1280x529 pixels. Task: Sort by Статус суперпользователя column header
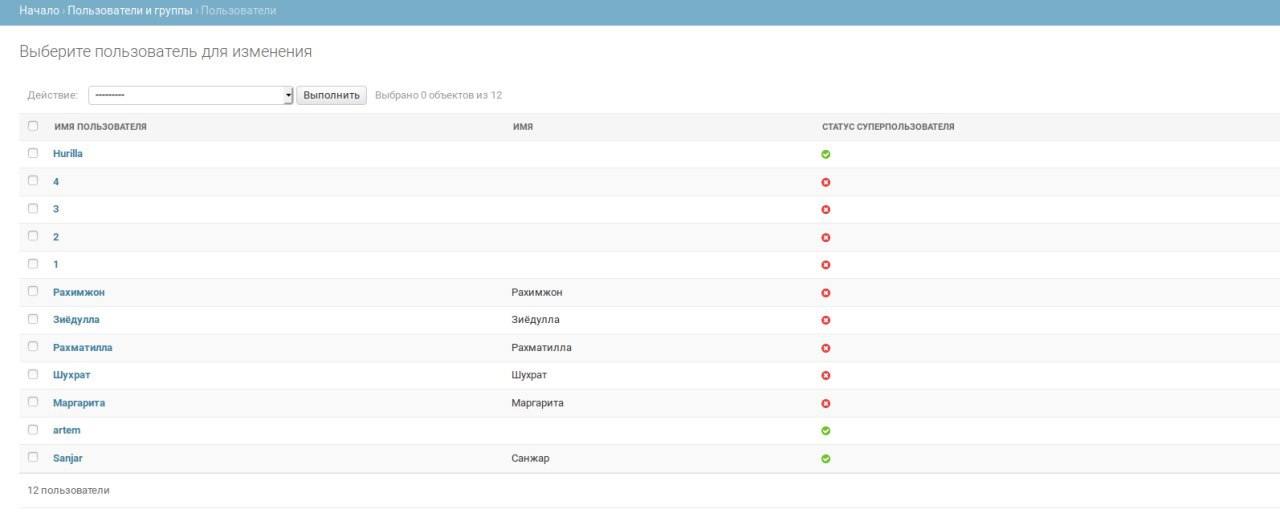(x=888, y=127)
